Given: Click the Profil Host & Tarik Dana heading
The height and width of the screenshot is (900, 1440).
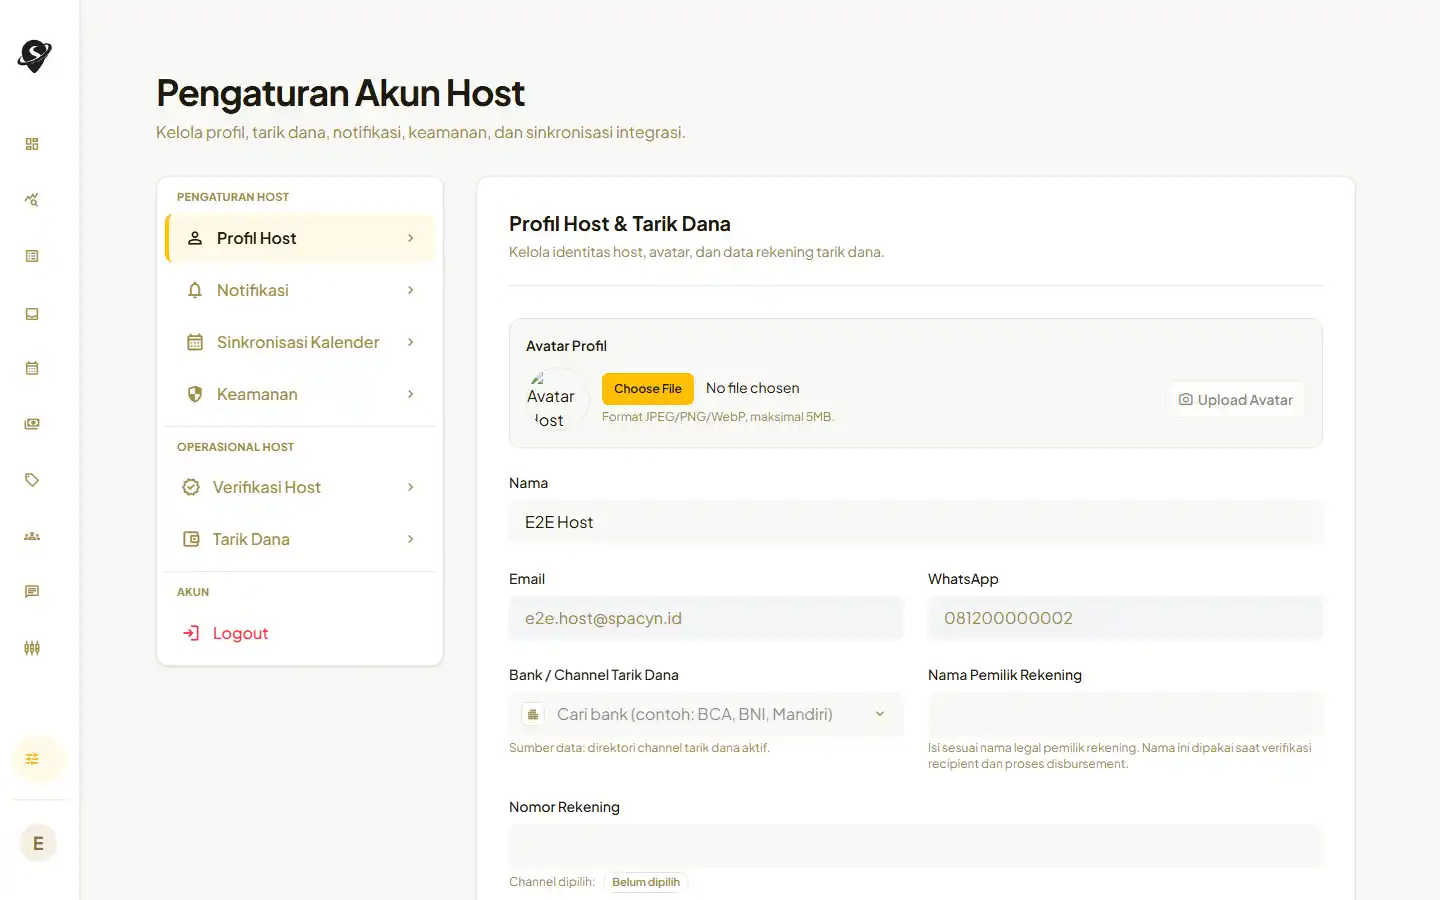Looking at the screenshot, I should pyautogui.click(x=620, y=224).
